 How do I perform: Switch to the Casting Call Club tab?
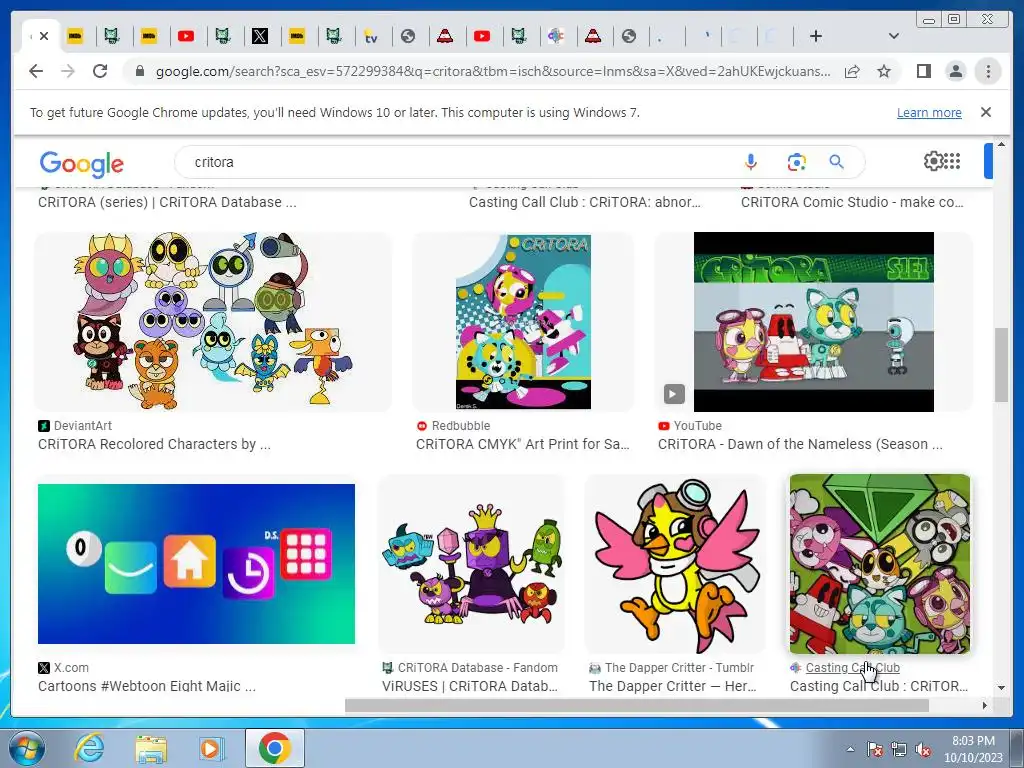tap(556, 36)
